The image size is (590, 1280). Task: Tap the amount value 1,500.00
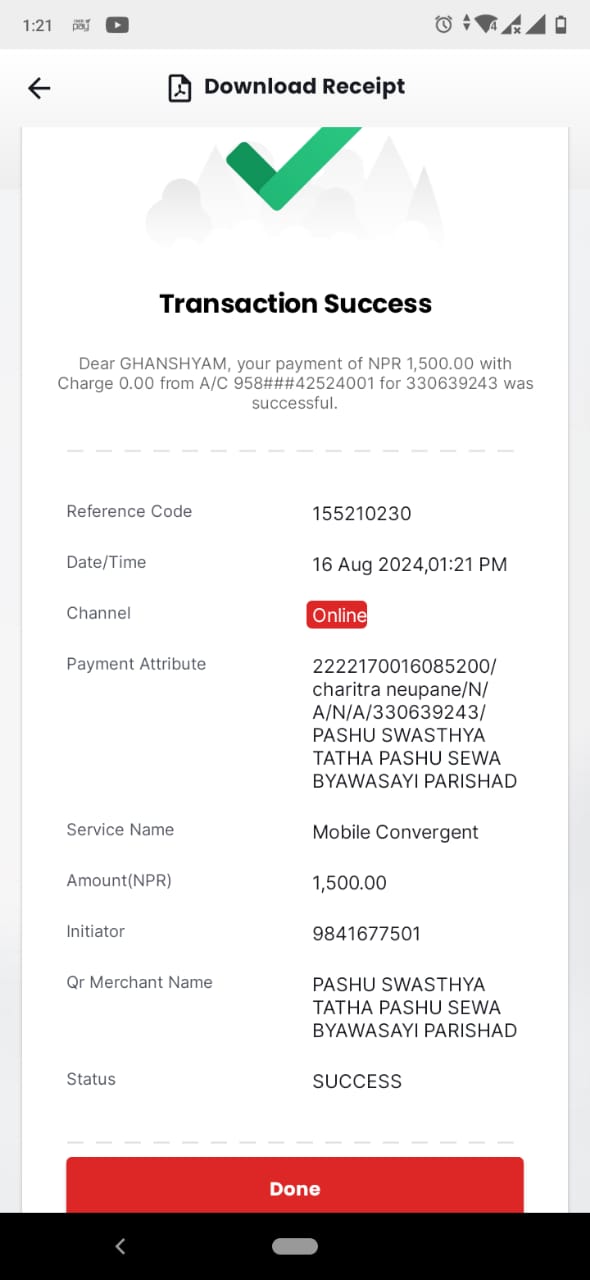(350, 883)
